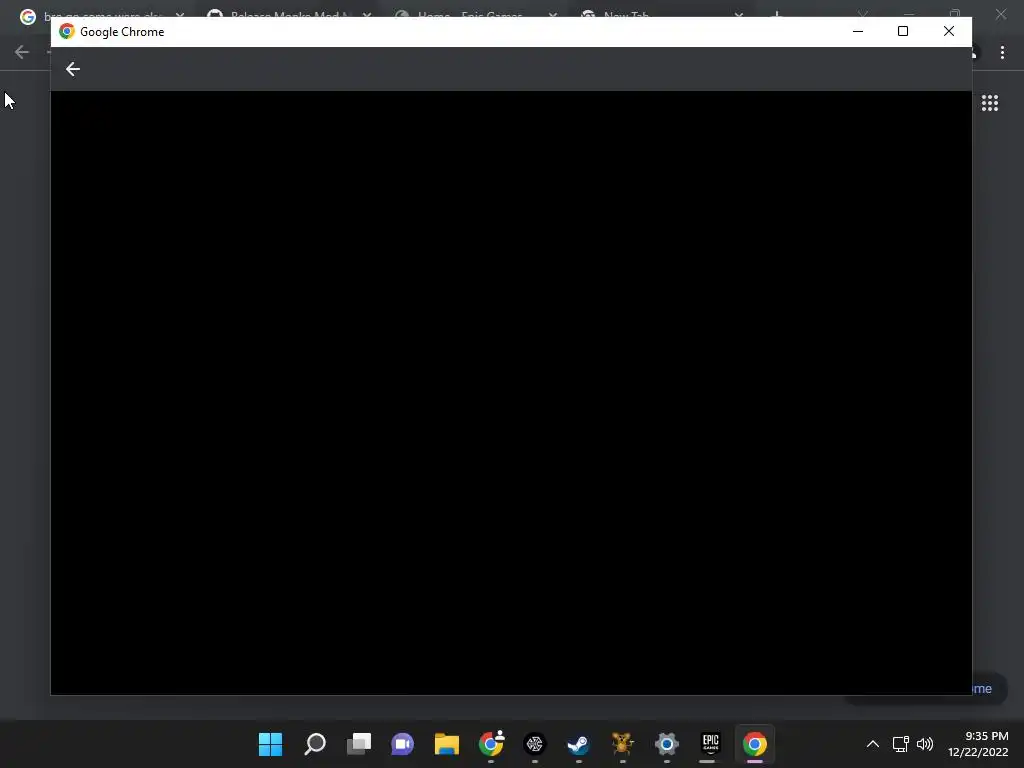The height and width of the screenshot is (768, 1024).
Task: Open Chrome with the profile badge on the taskbar
Action: (x=491, y=744)
